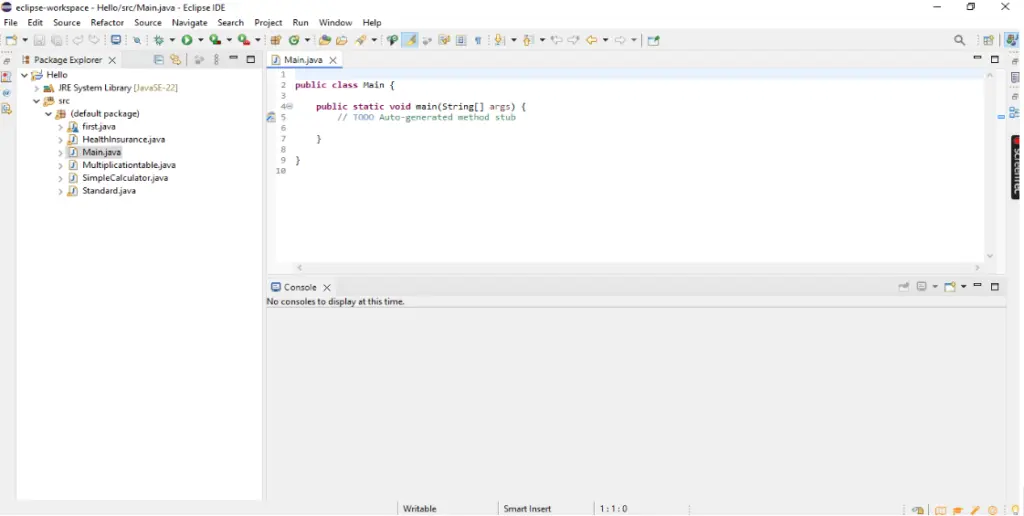1024x516 pixels.
Task: Click the Previous Annotation icon
Action: pyautogui.click(x=528, y=40)
